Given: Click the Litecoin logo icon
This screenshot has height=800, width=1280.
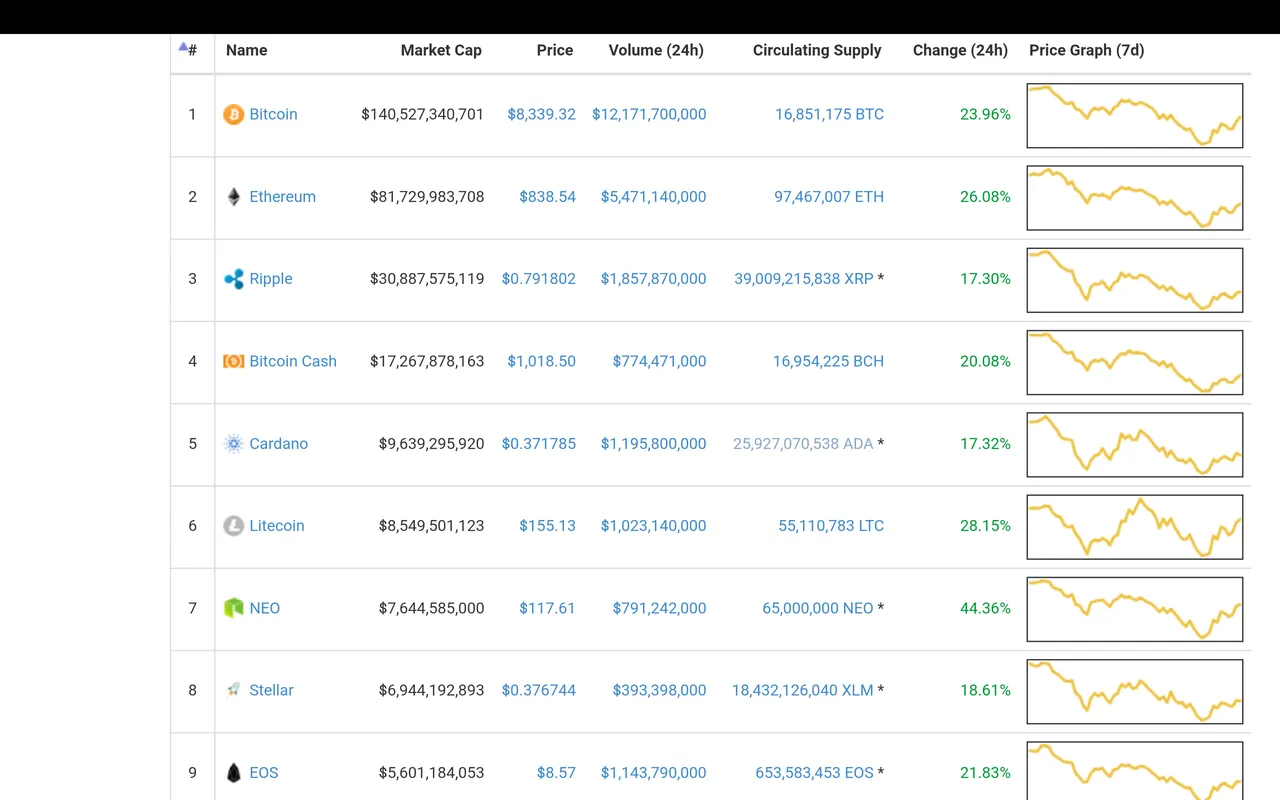Looking at the screenshot, I should (x=233, y=526).
